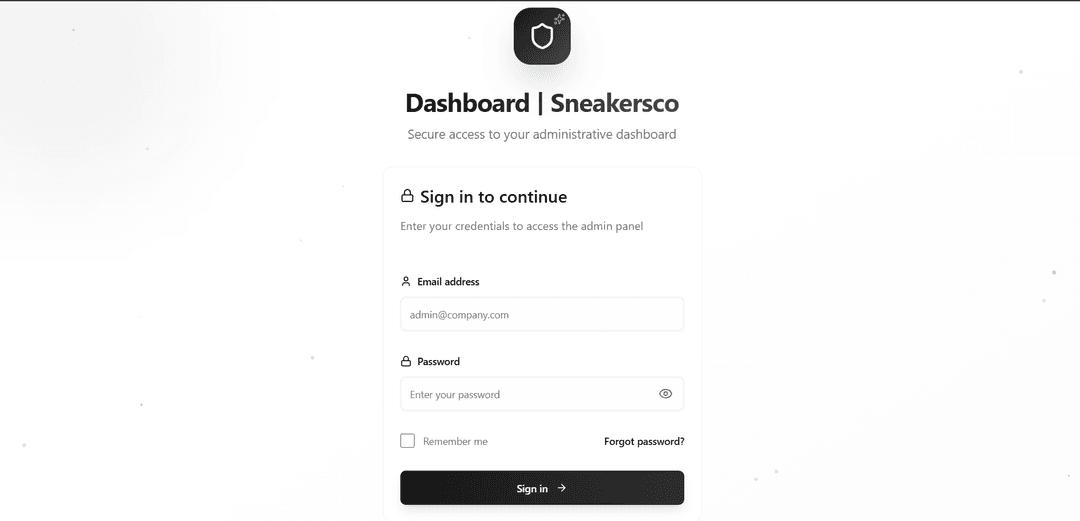The width and height of the screenshot is (1080, 521).
Task: Click the sparkle badge on the shield logo
Action: click(x=560, y=18)
